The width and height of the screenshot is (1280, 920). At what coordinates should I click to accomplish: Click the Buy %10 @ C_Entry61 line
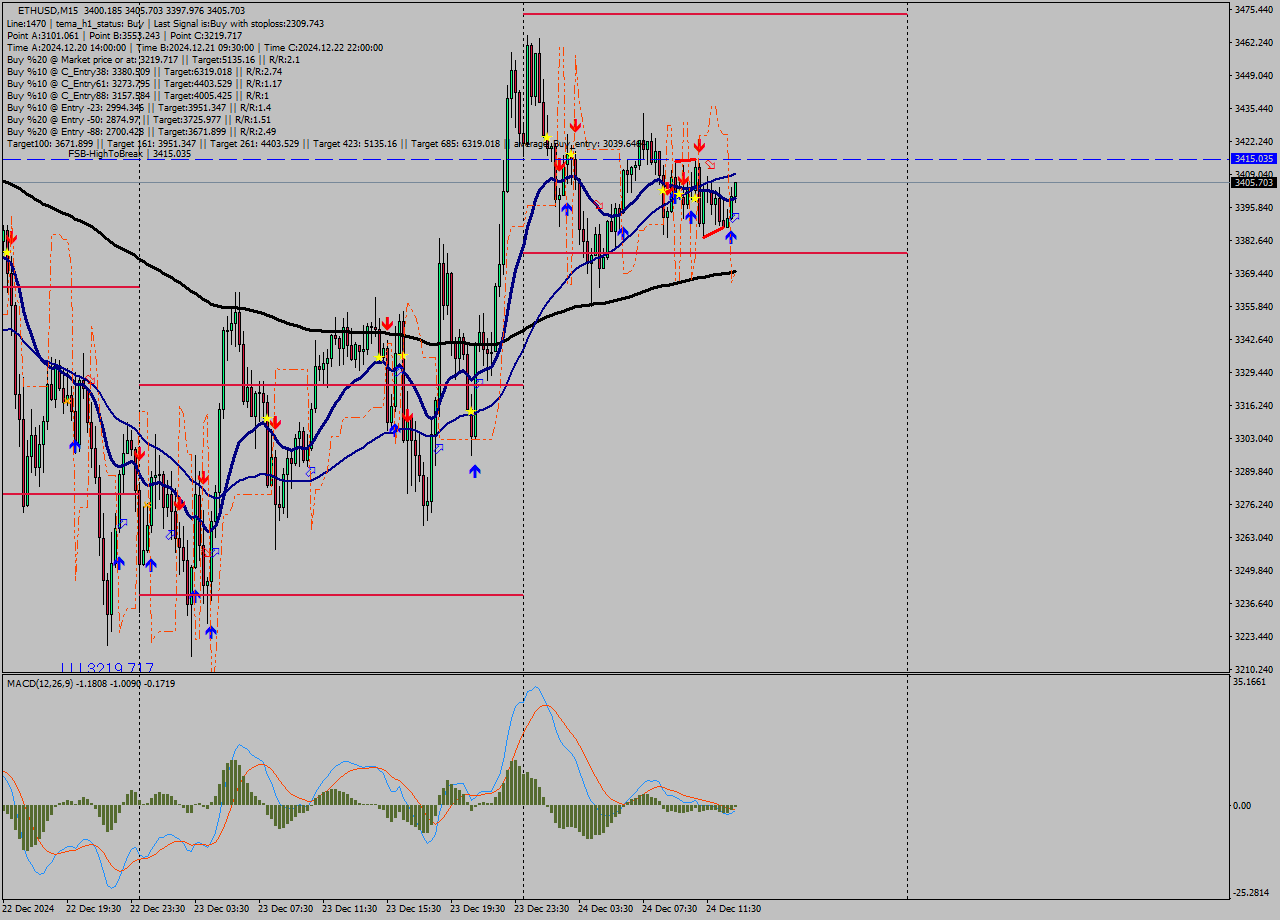[x=144, y=83]
